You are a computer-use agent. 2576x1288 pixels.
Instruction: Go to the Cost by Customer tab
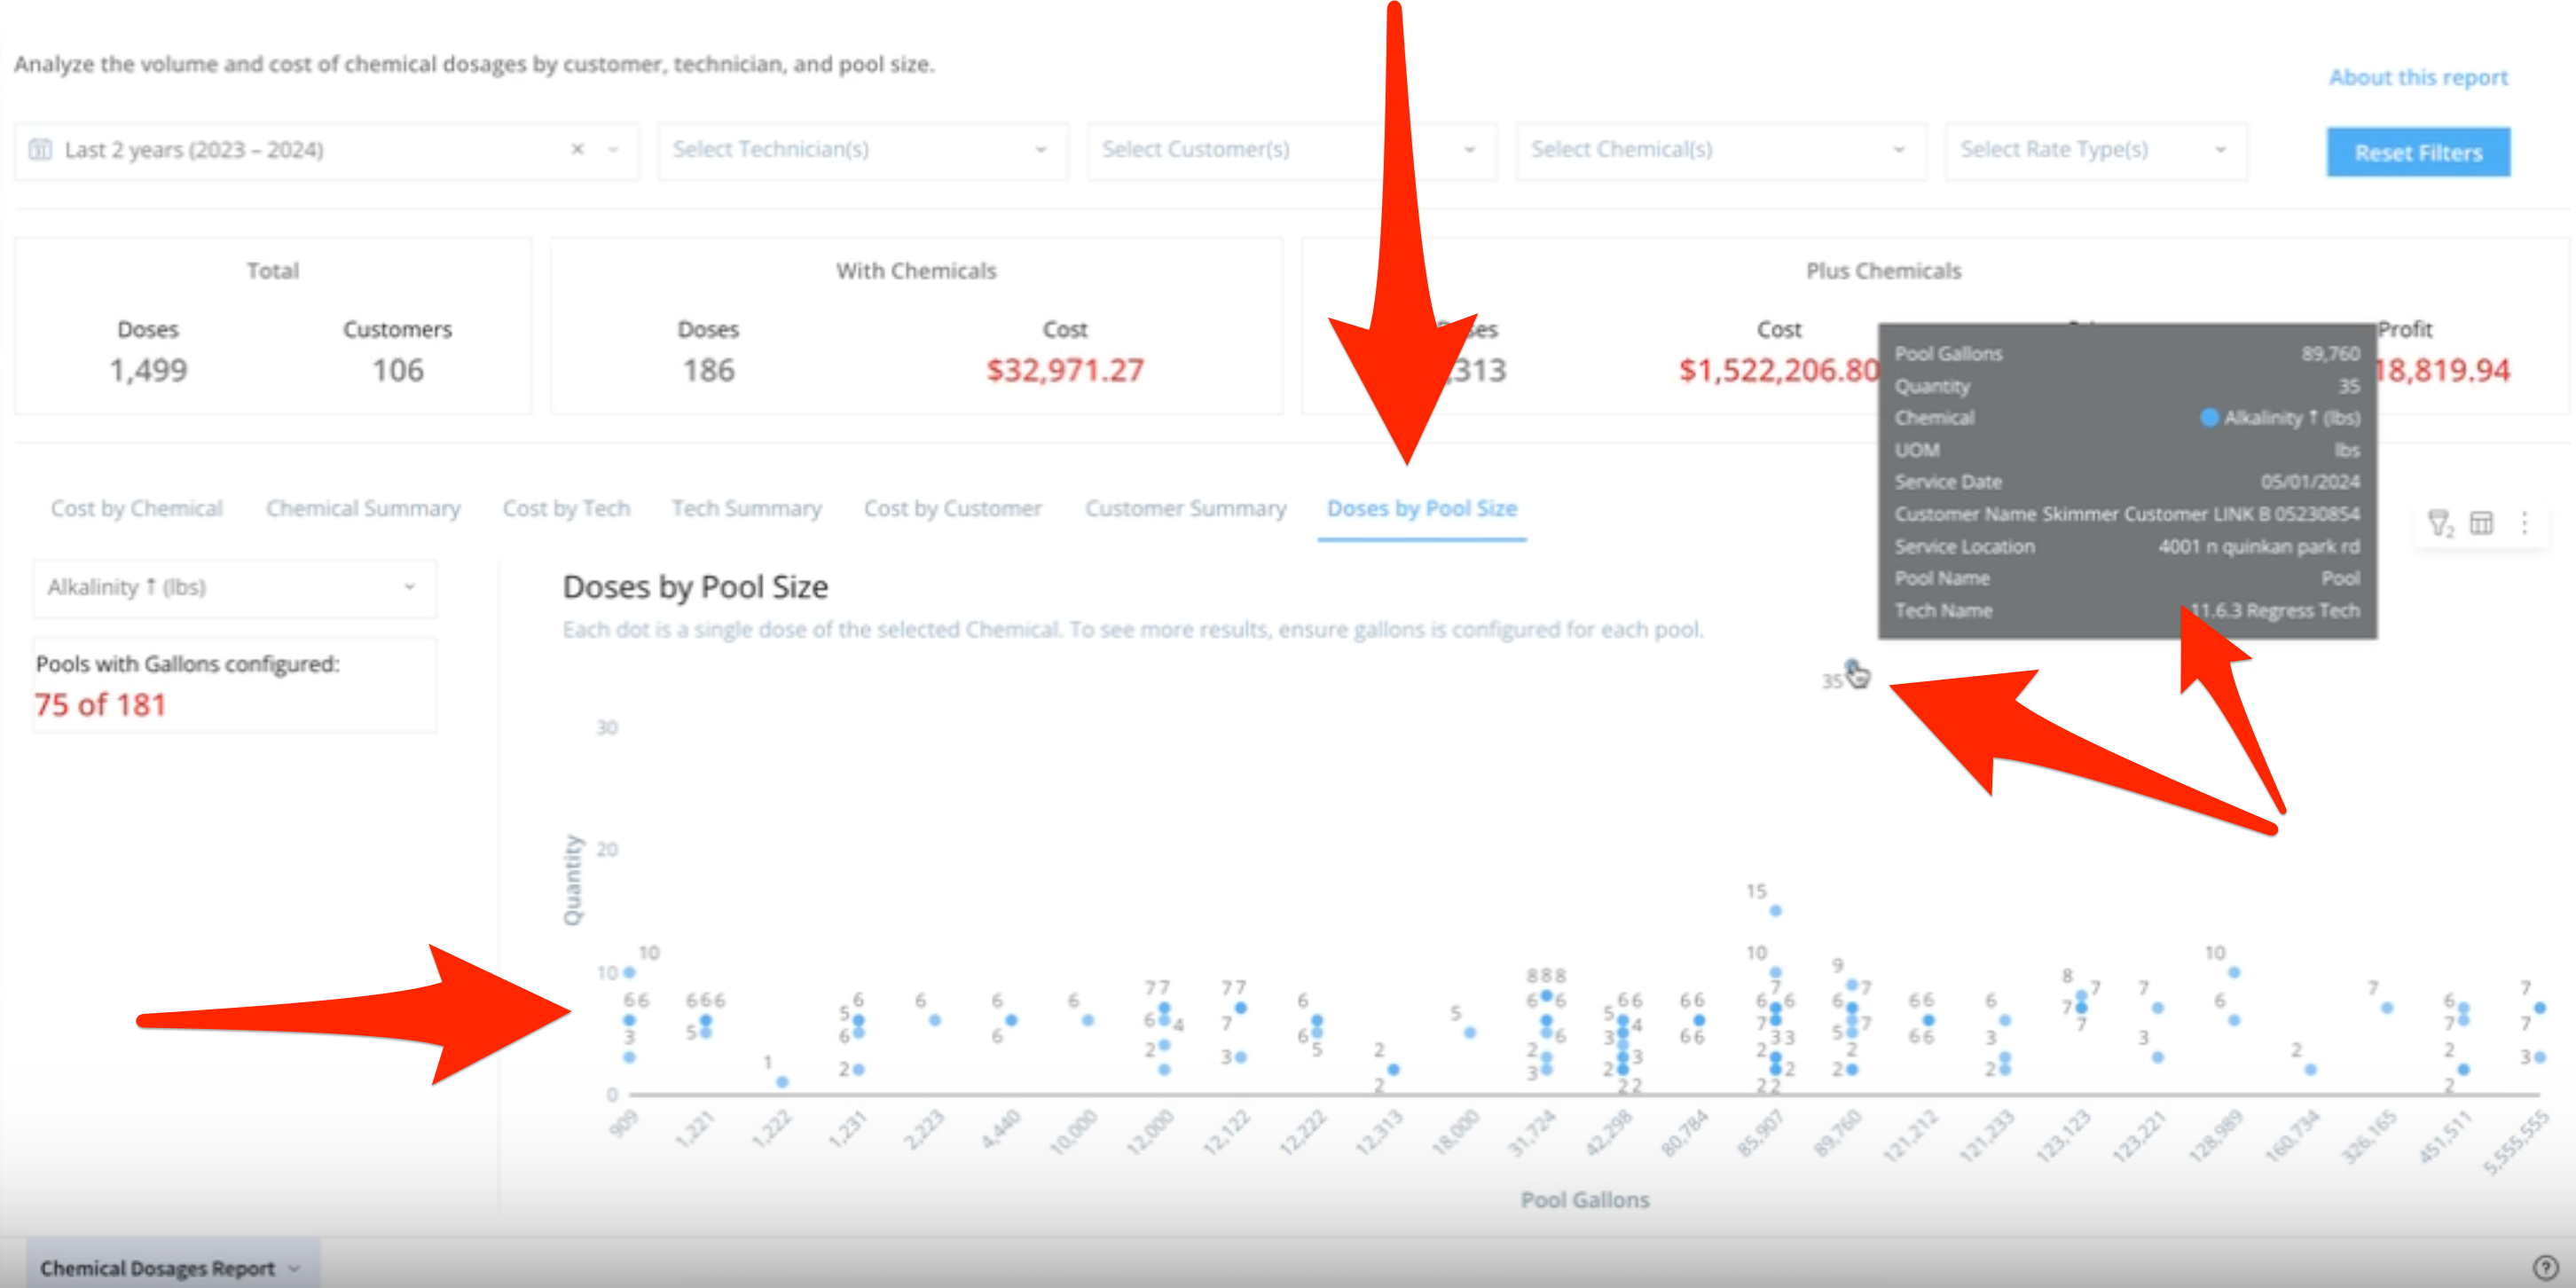click(952, 508)
